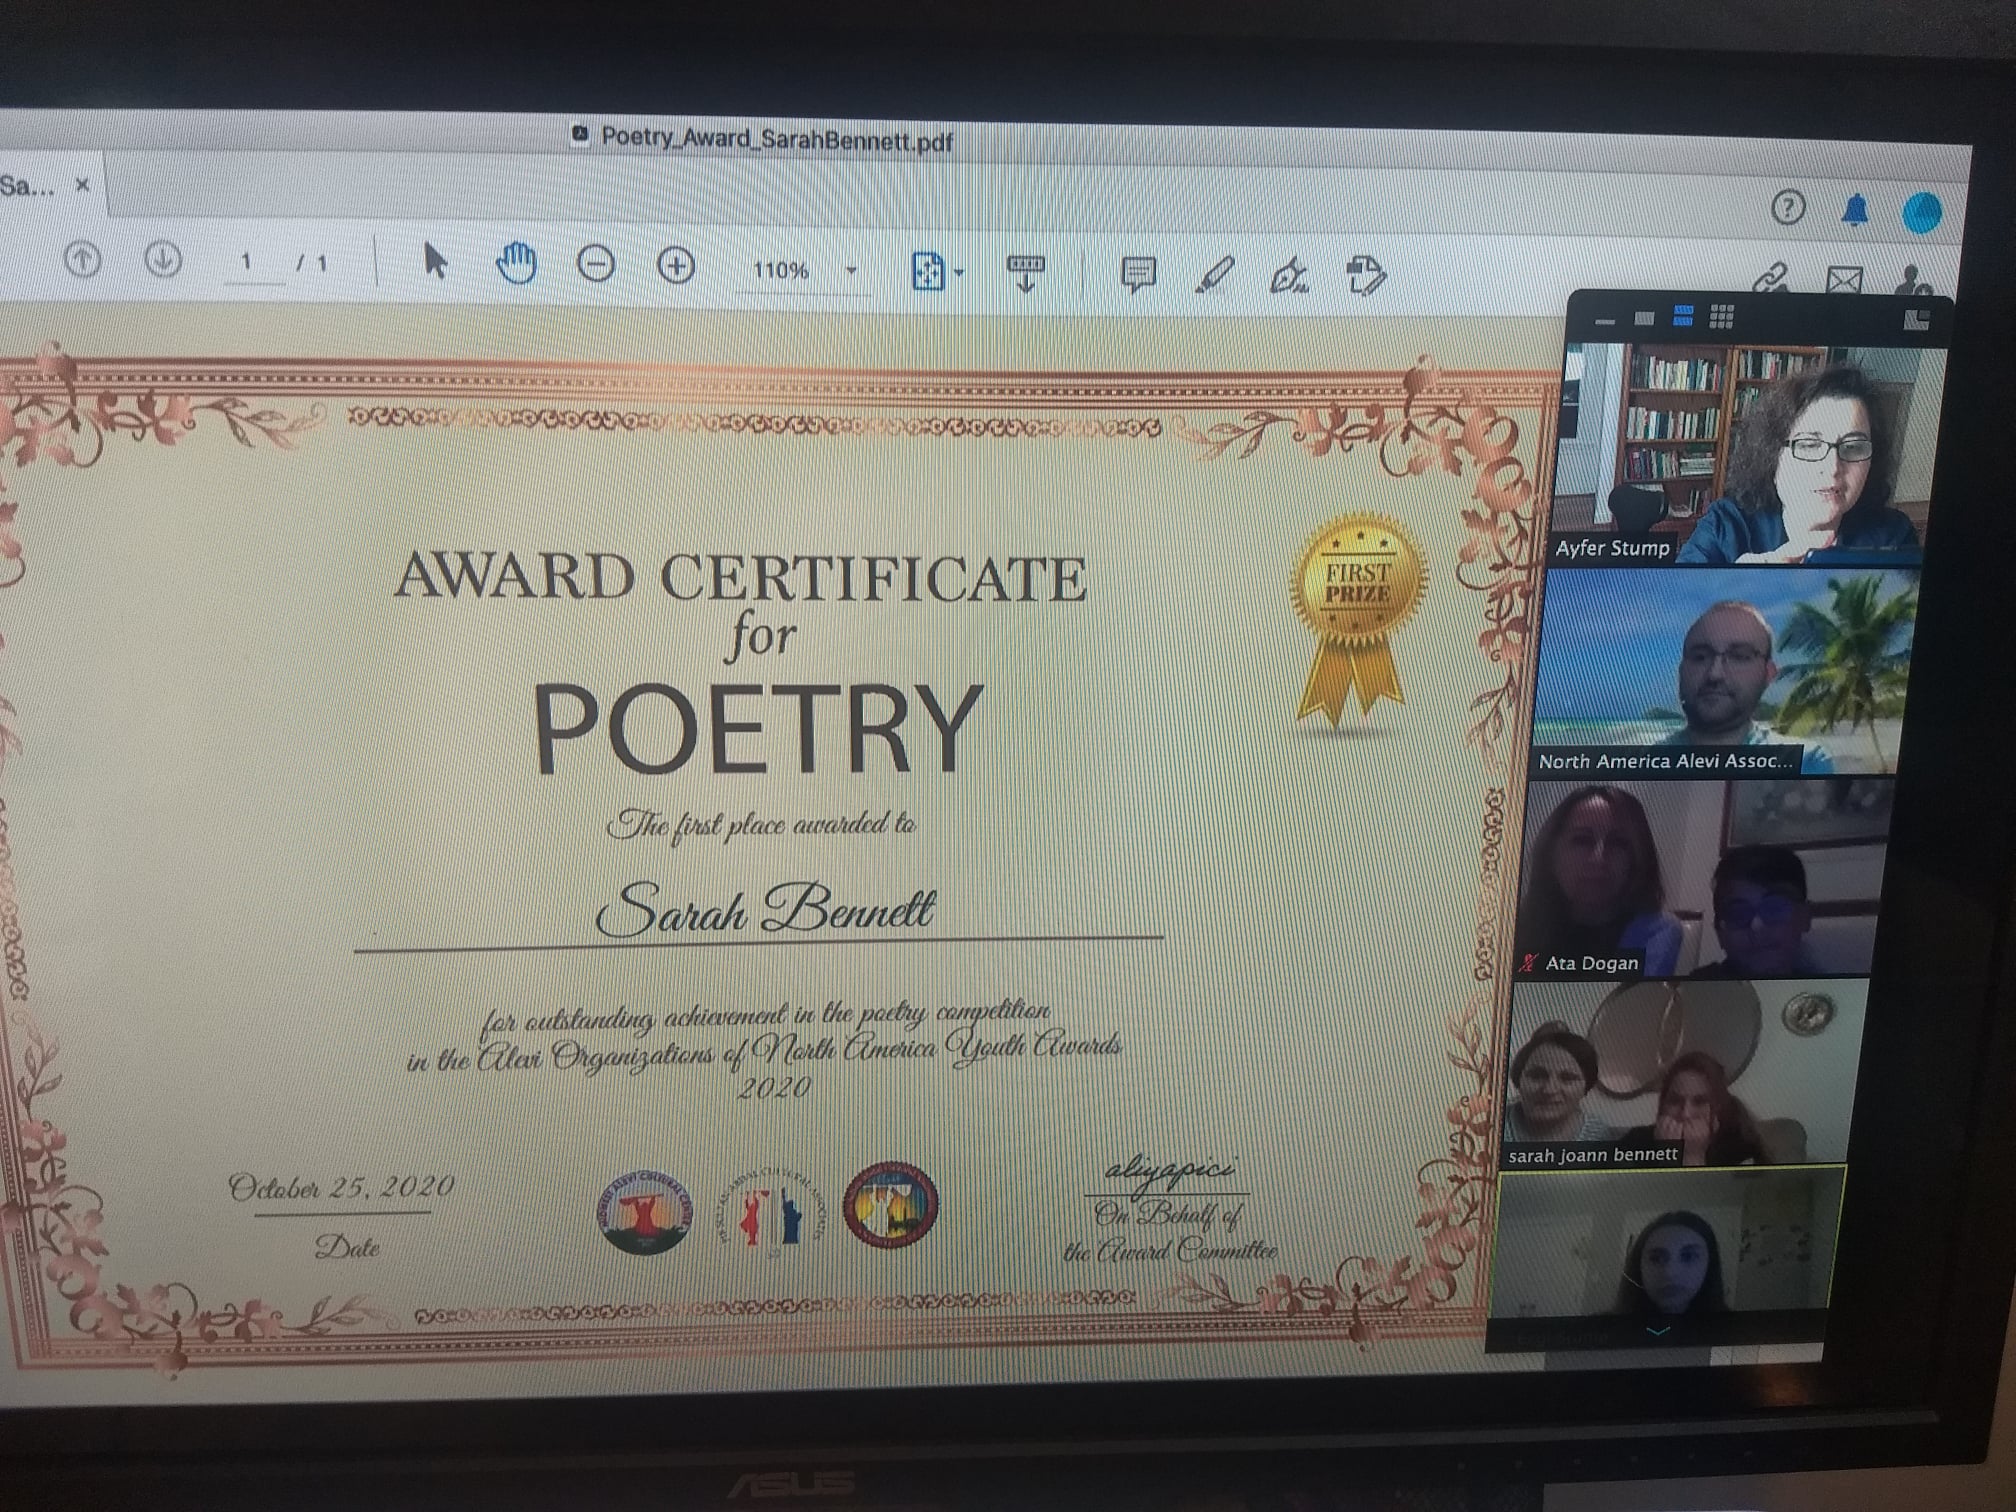Open the blue account profile circle
Viewport: 2016px width, 1512px height.
click(x=1921, y=212)
